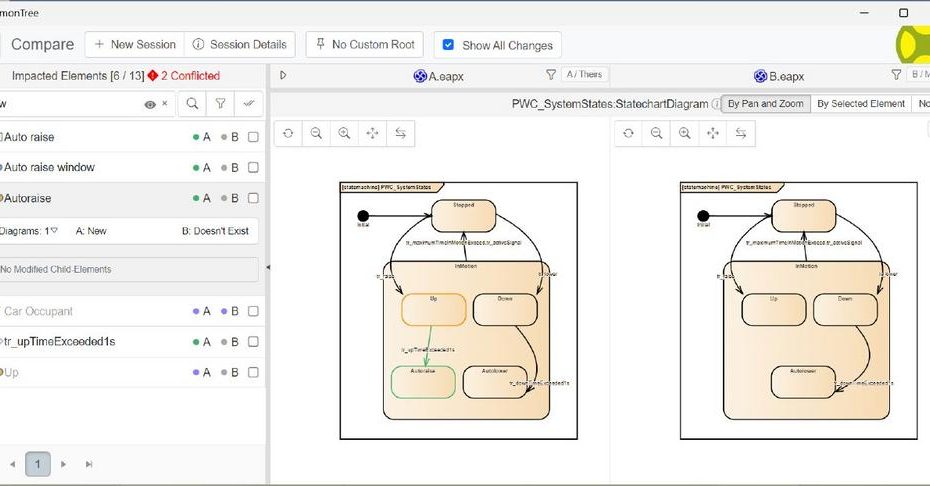
Task: Click the Initial node in diagram A
Action: pos(363,216)
